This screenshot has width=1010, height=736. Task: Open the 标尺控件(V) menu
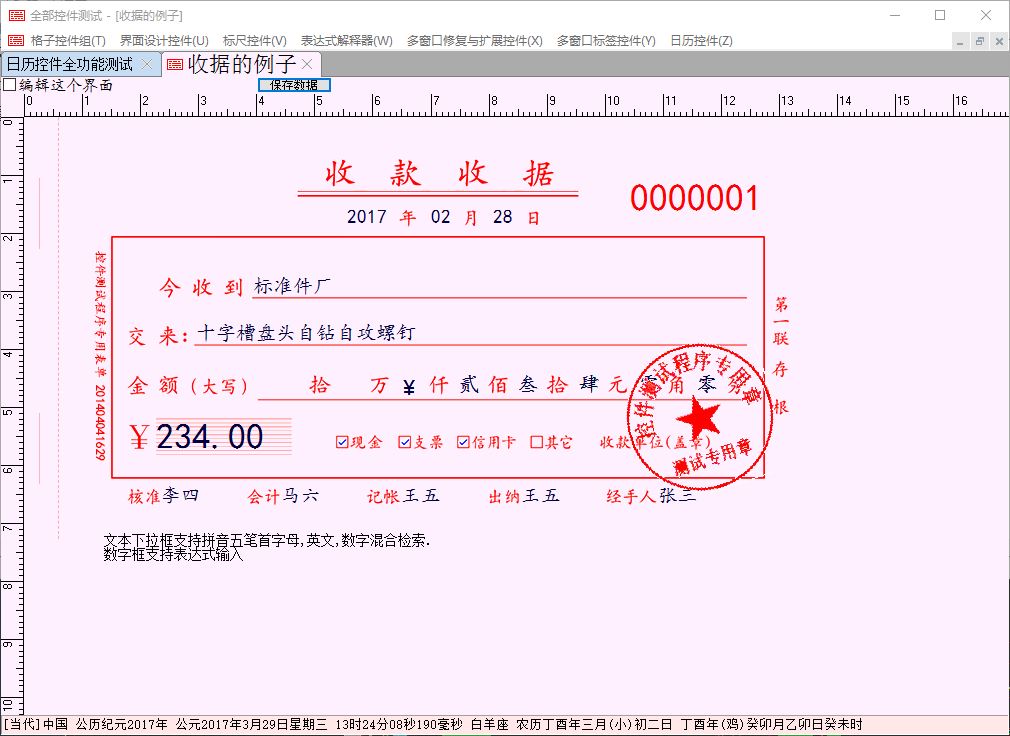254,41
